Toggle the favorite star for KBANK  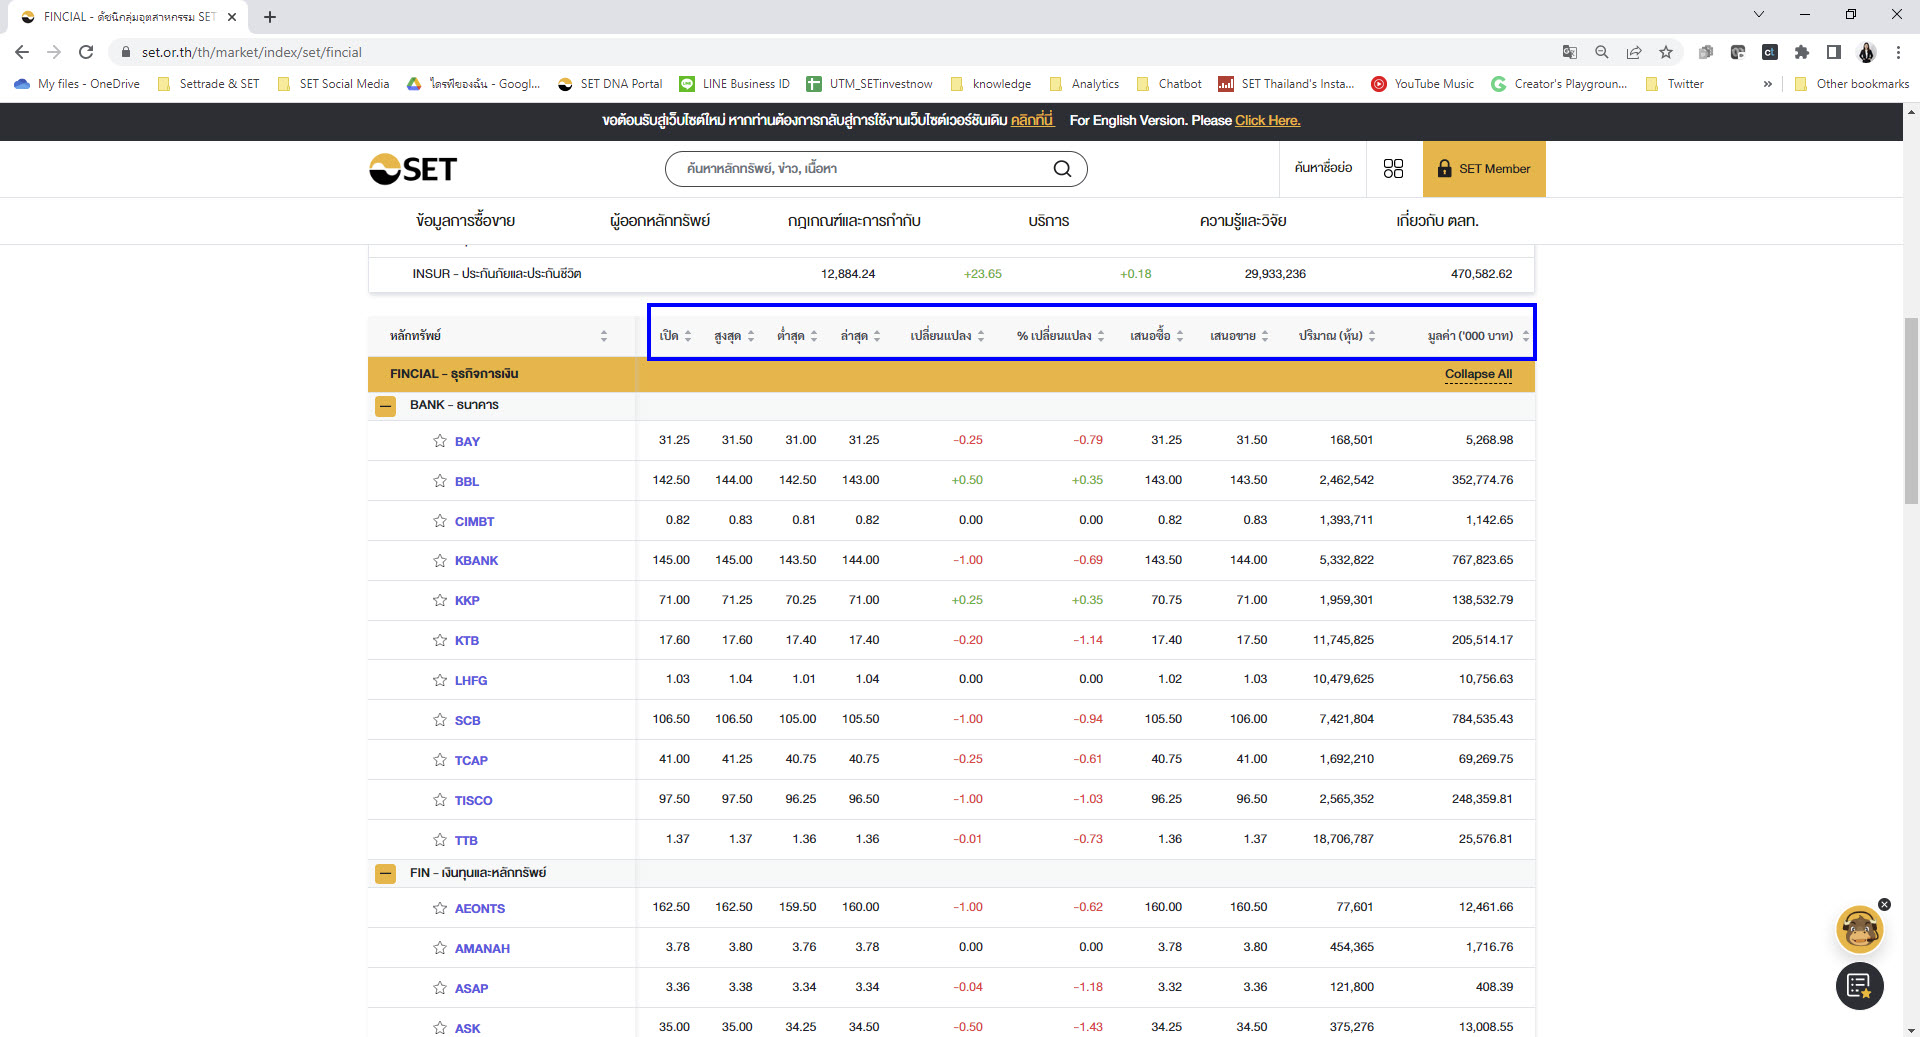click(440, 561)
